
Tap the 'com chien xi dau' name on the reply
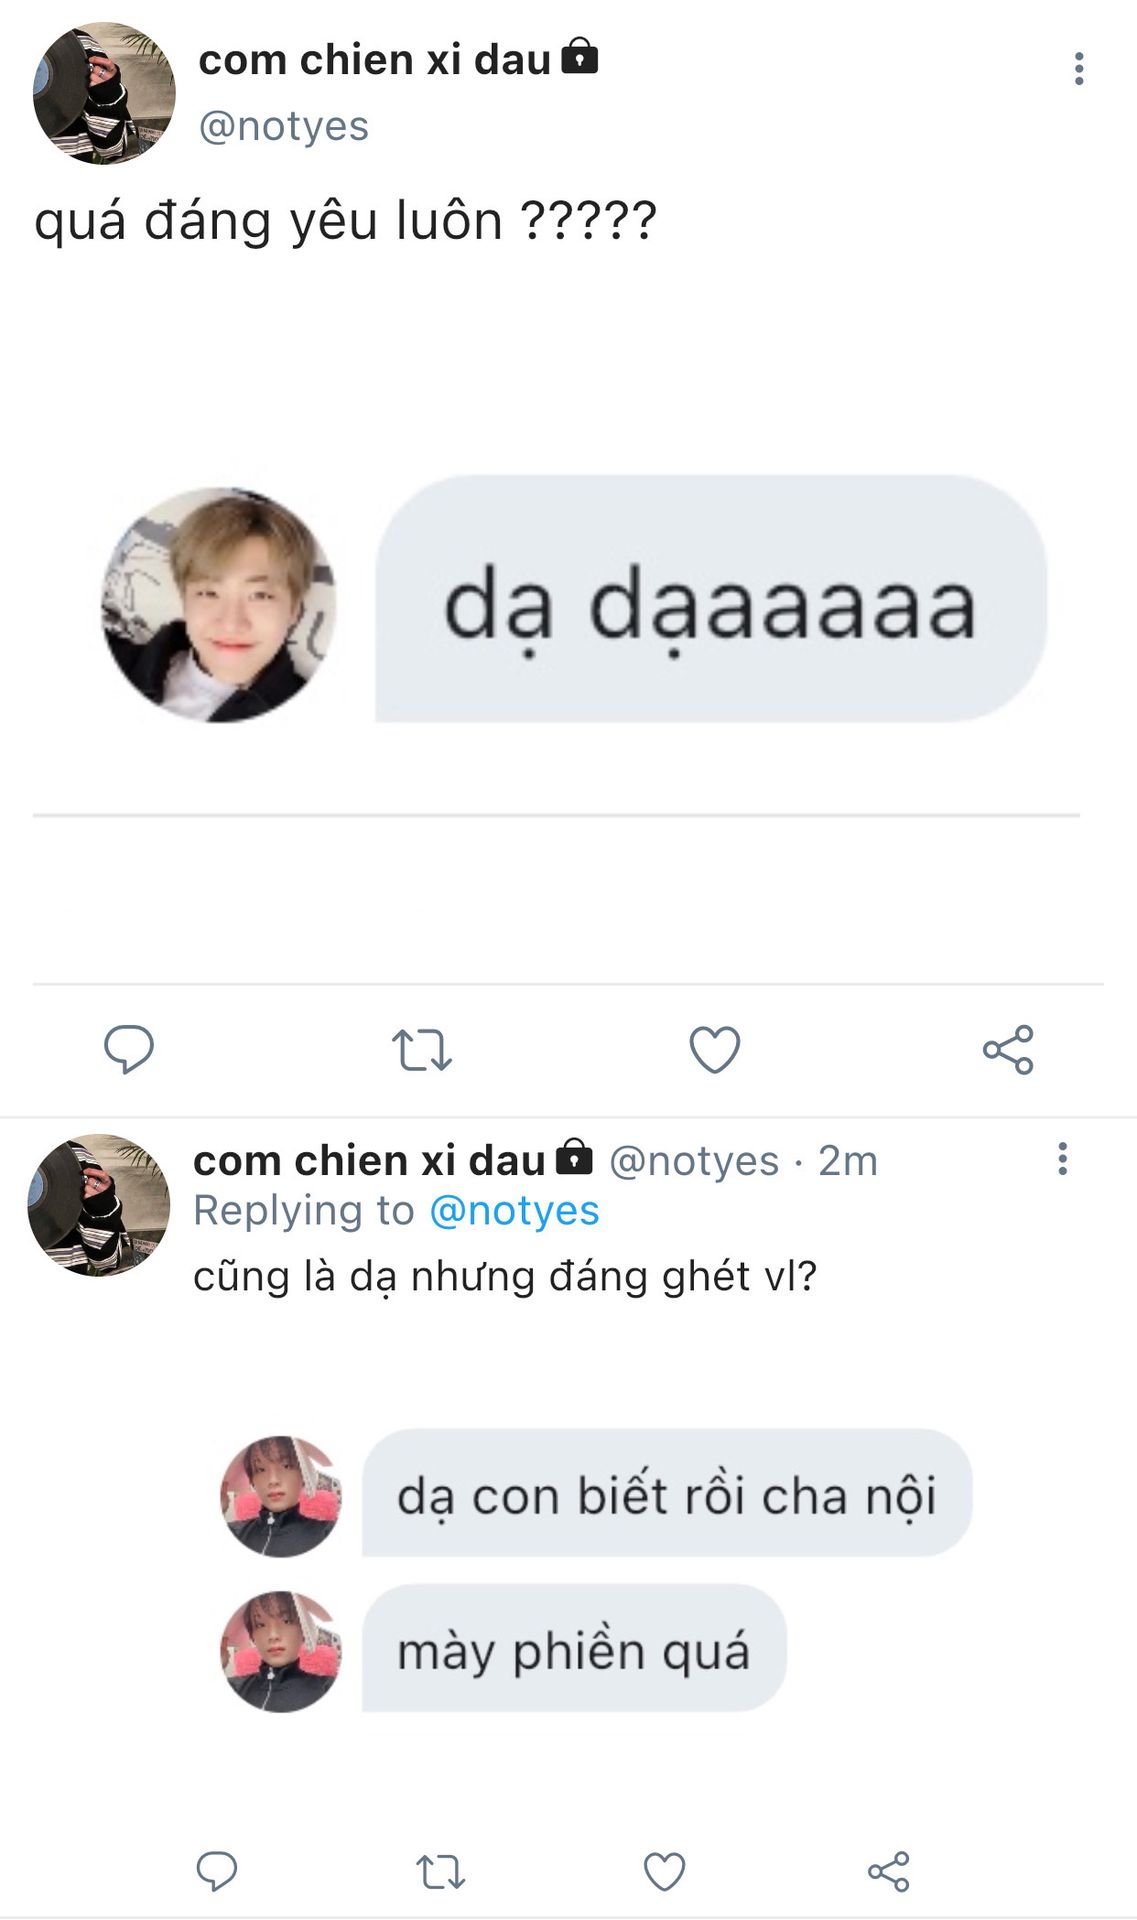coord(369,1161)
